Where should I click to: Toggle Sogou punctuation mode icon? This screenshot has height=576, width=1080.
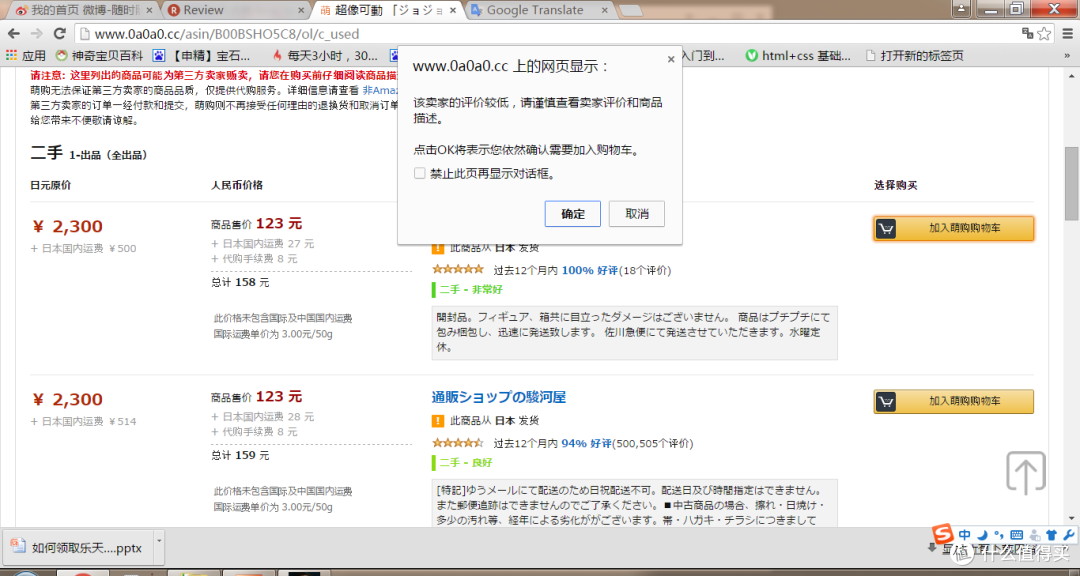[999, 535]
